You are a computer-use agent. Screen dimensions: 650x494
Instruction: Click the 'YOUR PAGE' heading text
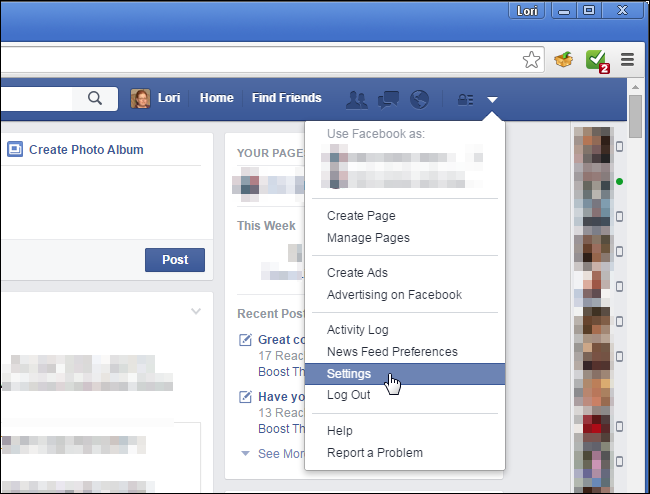click(x=270, y=153)
